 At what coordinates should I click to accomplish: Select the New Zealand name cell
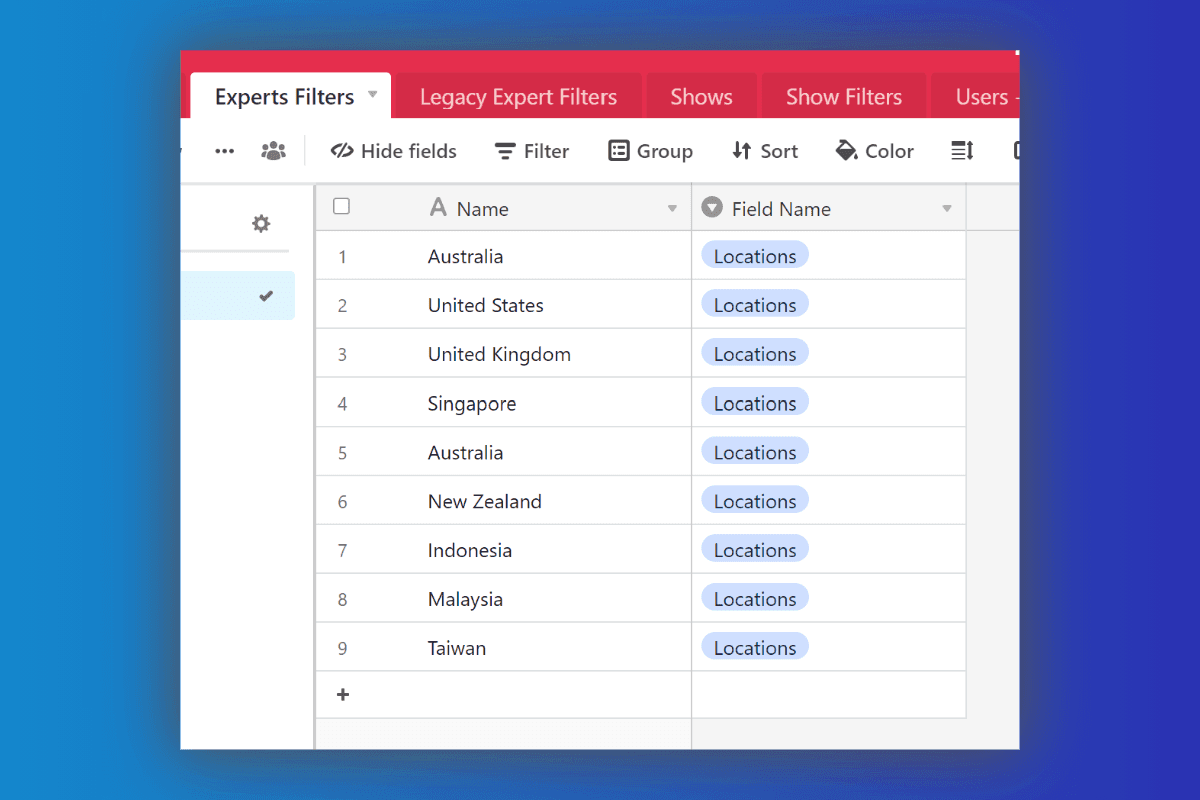pyautogui.click(x=485, y=501)
